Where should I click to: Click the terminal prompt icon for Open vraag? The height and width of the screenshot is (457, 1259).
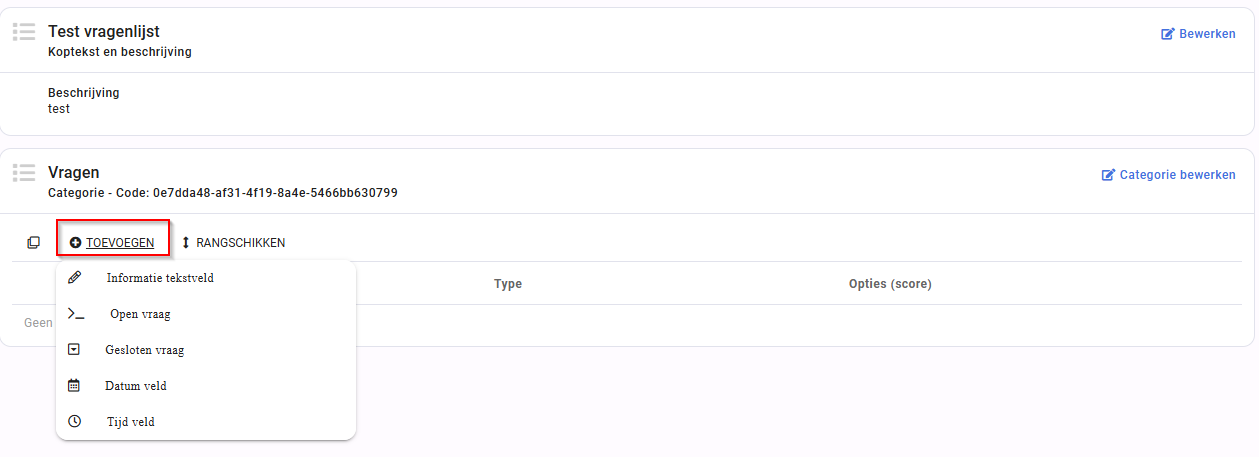coord(76,314)
